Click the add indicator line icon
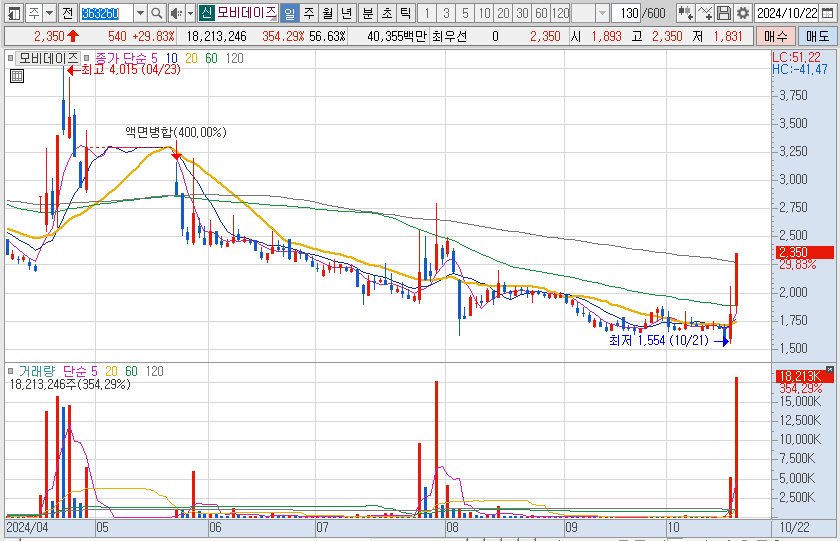 (x=704, y=13)
